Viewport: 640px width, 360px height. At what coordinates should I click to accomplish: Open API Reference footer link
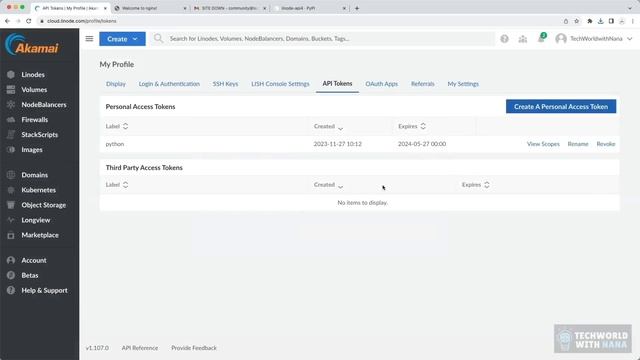pyautogui.click(x=140, y=348)
